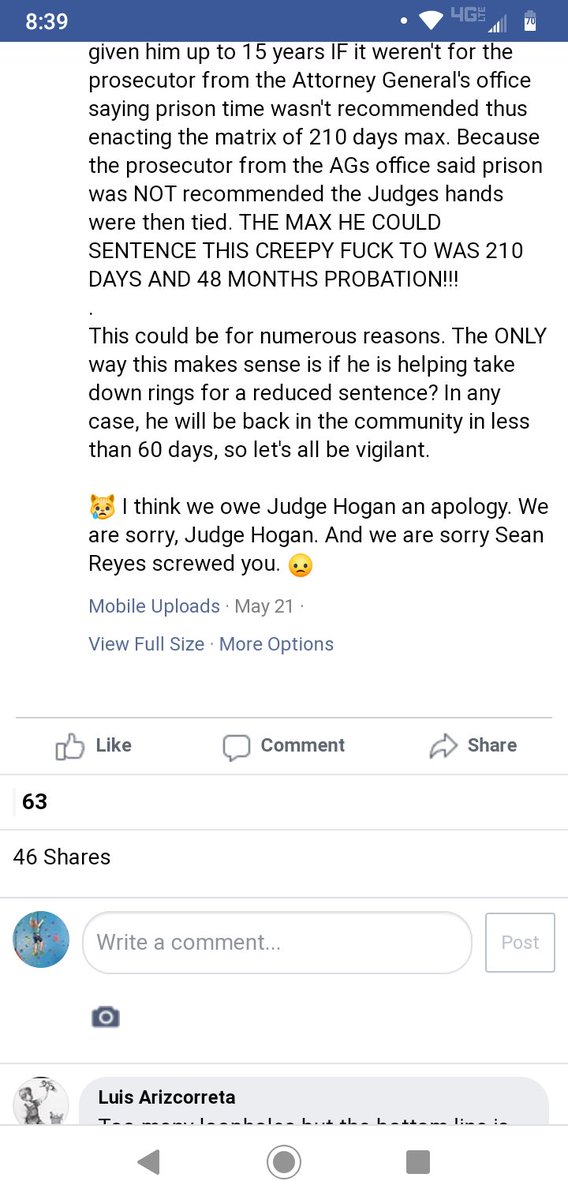Tap the May 21 post date
This screenshot has width=568, height=1200.
pyautogui.click(x=263, y=606)
